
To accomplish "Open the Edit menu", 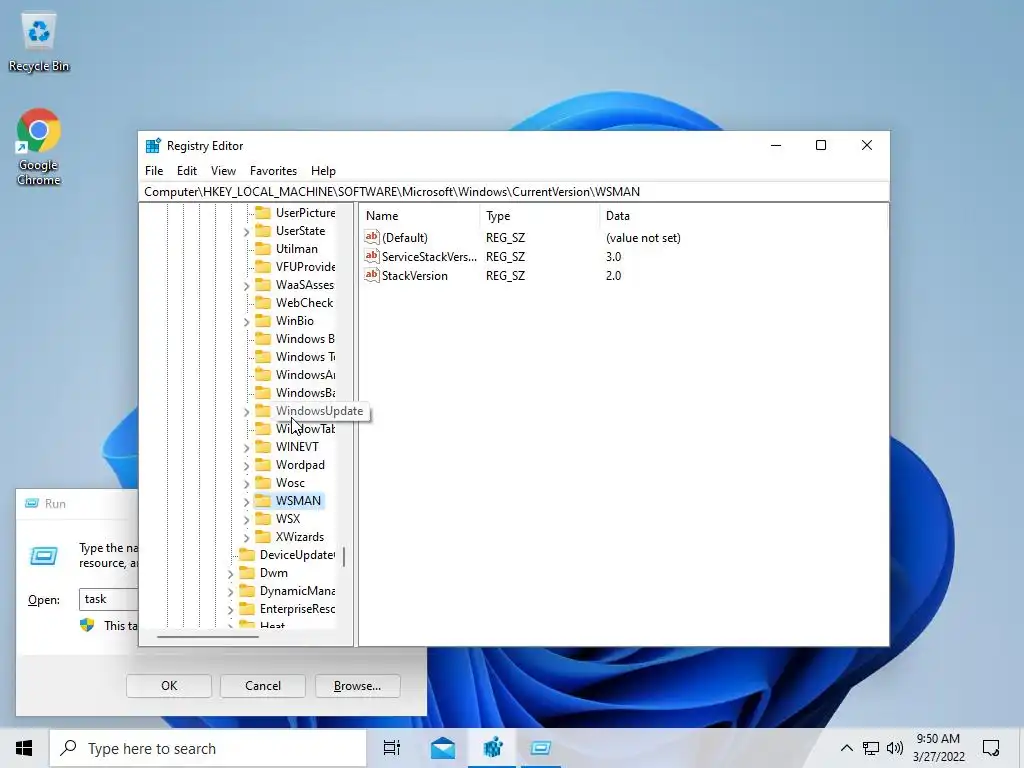I will [187, 170].
